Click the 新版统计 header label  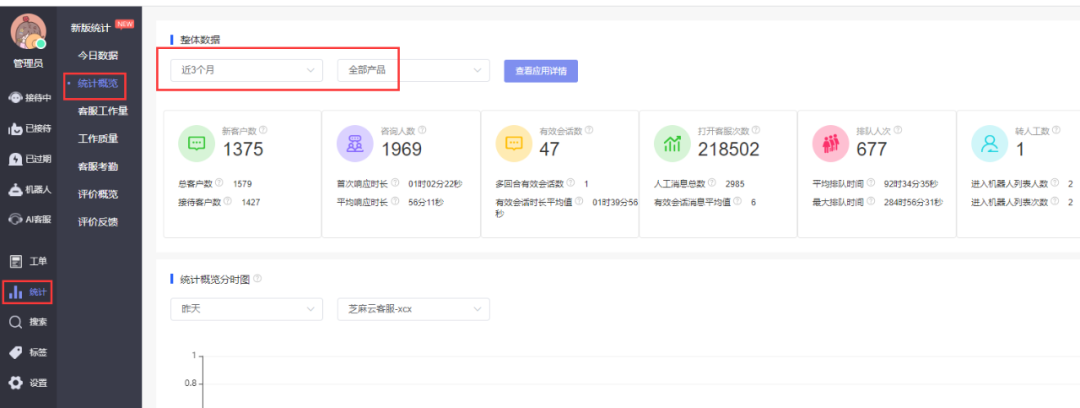point(91,28)
